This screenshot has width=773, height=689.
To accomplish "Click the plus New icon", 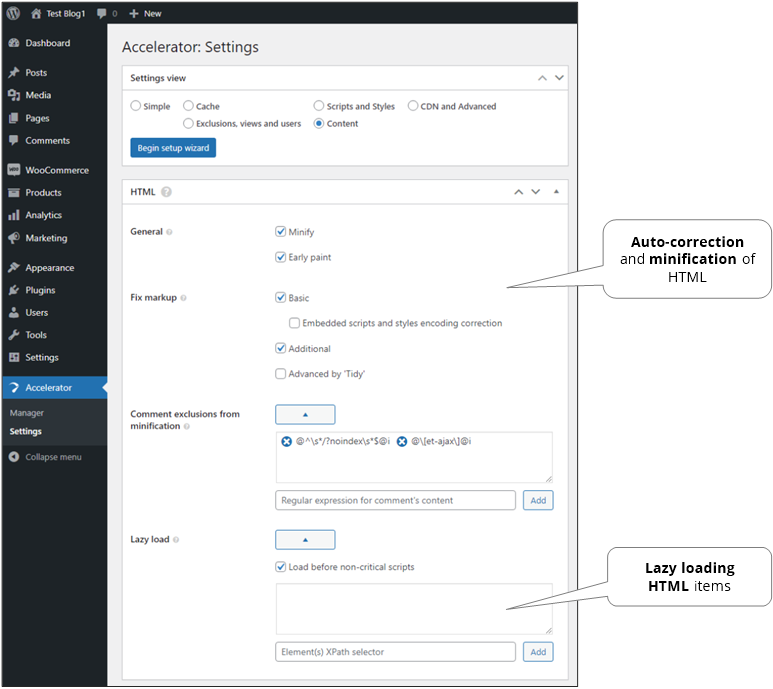I will coord(134,14).
